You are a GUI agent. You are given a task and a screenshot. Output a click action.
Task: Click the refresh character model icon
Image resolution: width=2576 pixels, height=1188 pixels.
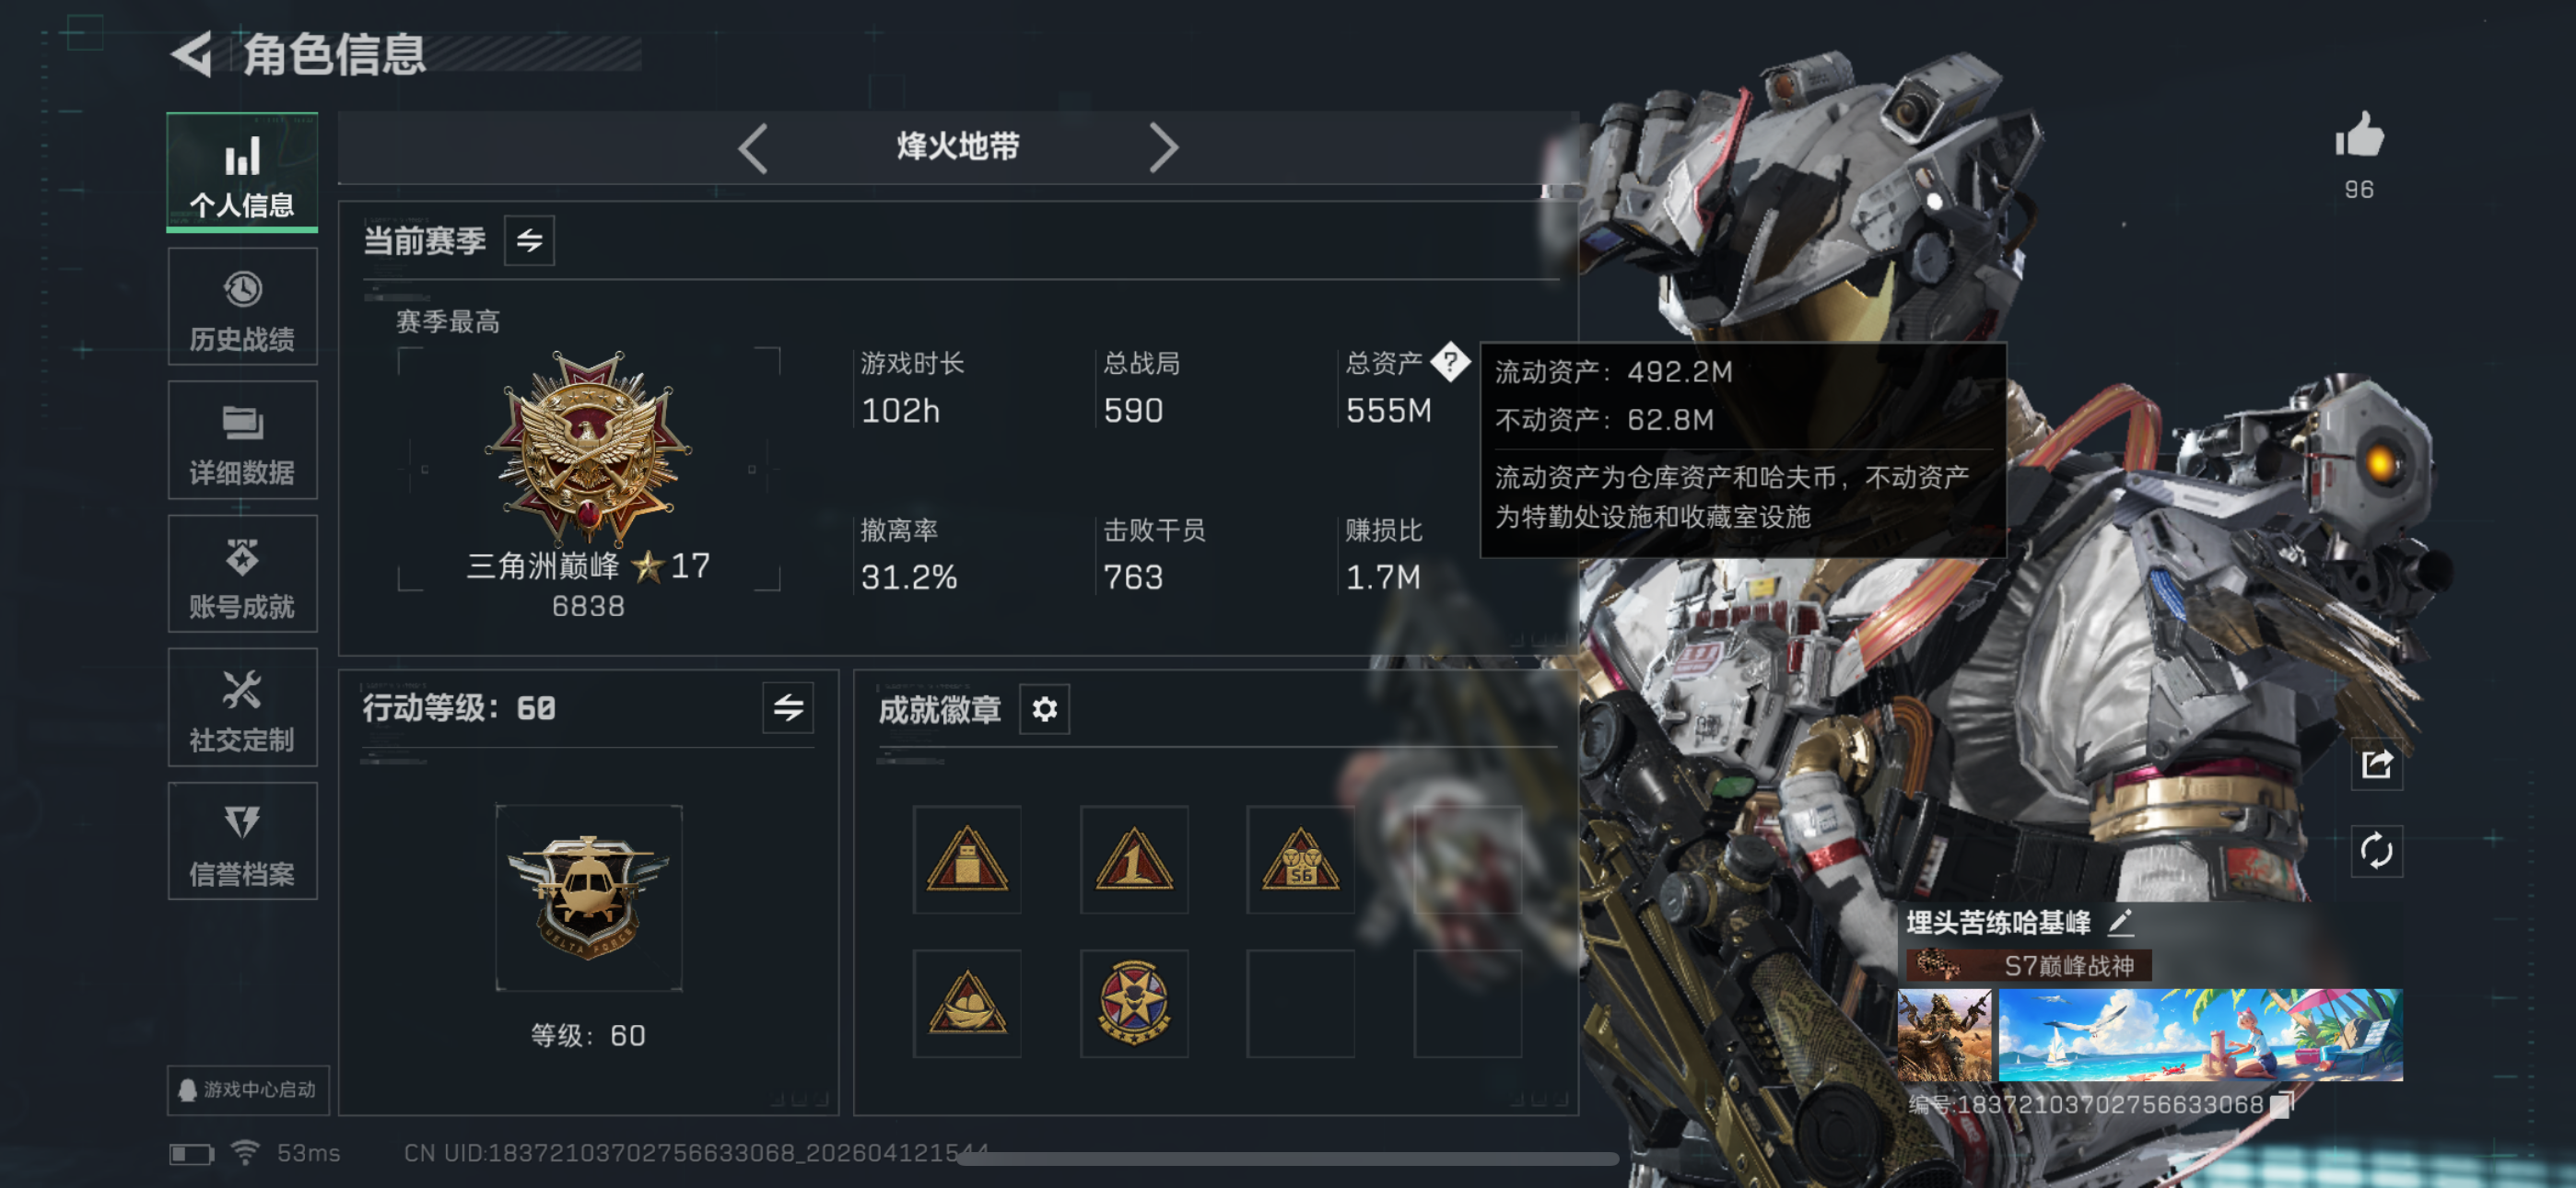(x=2376, y=852)
